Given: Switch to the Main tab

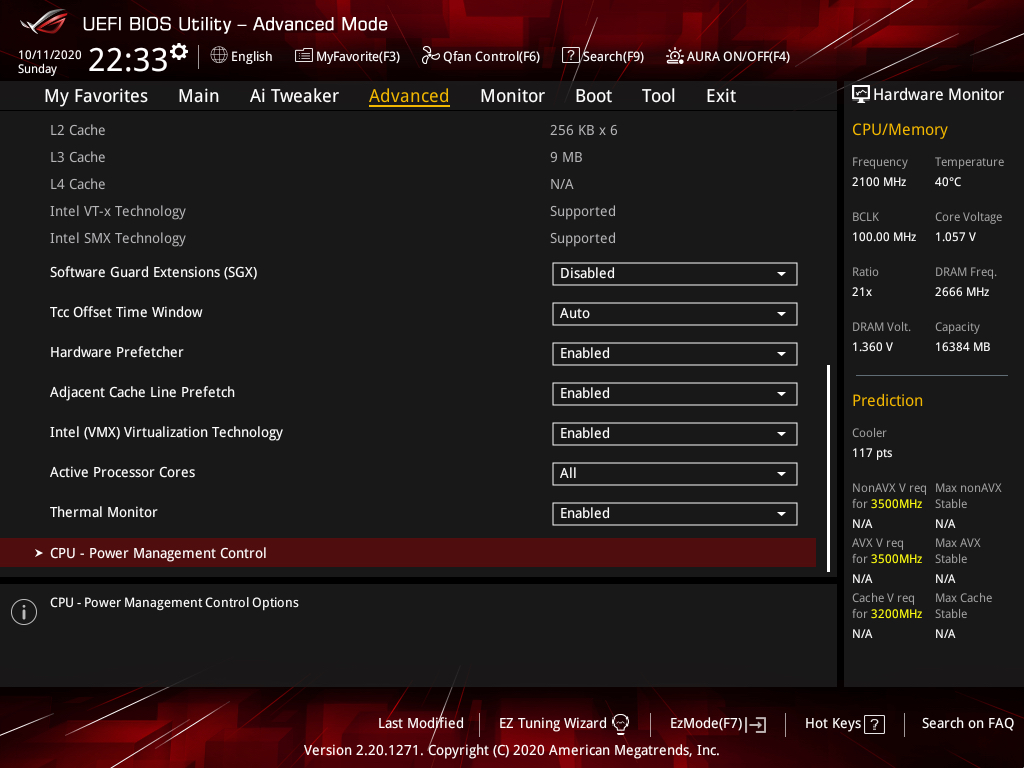Looking at the screenshot, I should point(199,96).
